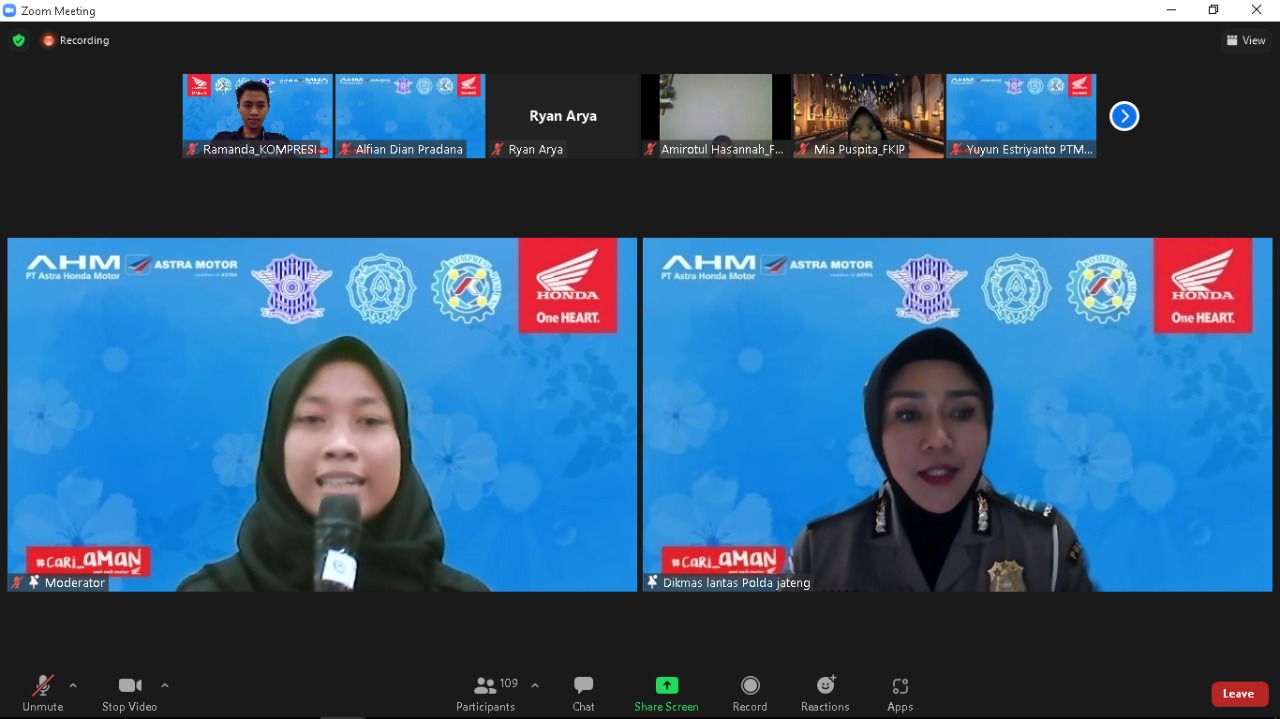Expand audio options arrow beside Unmute
Screen dimensions: 1280x719
[x=73, y=685]
